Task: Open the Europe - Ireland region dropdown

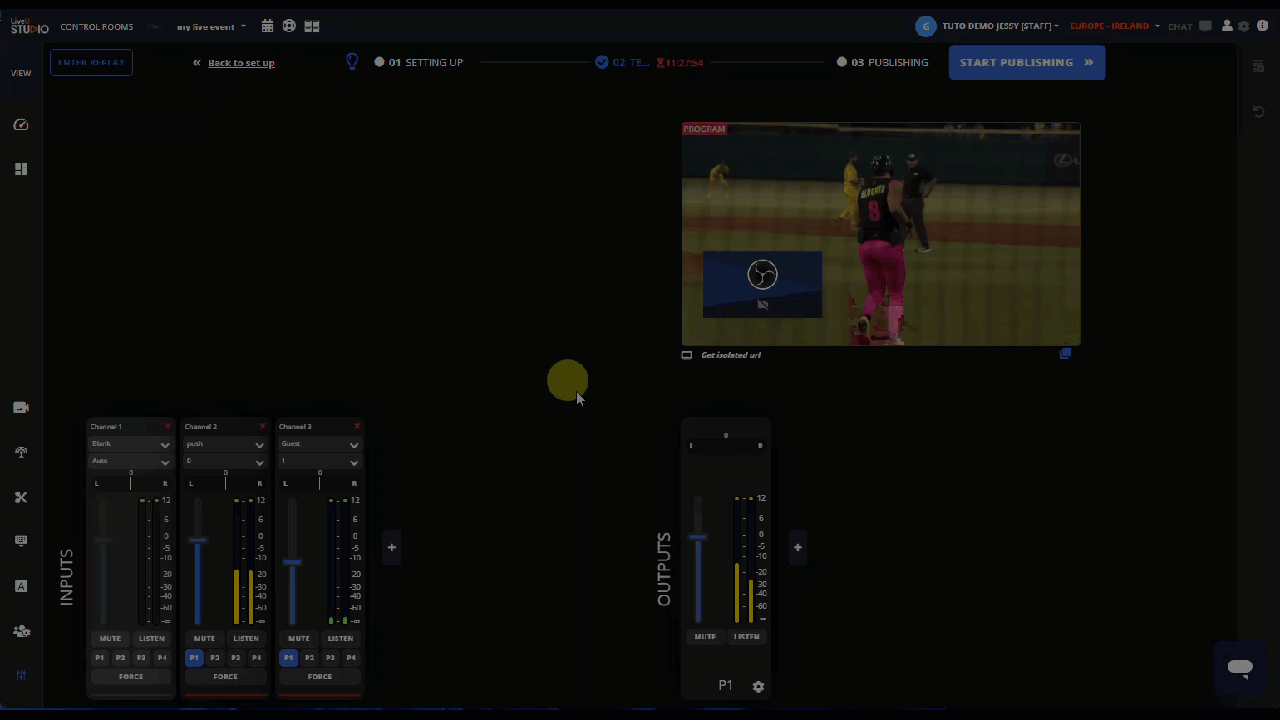Action: [1114, 26]
